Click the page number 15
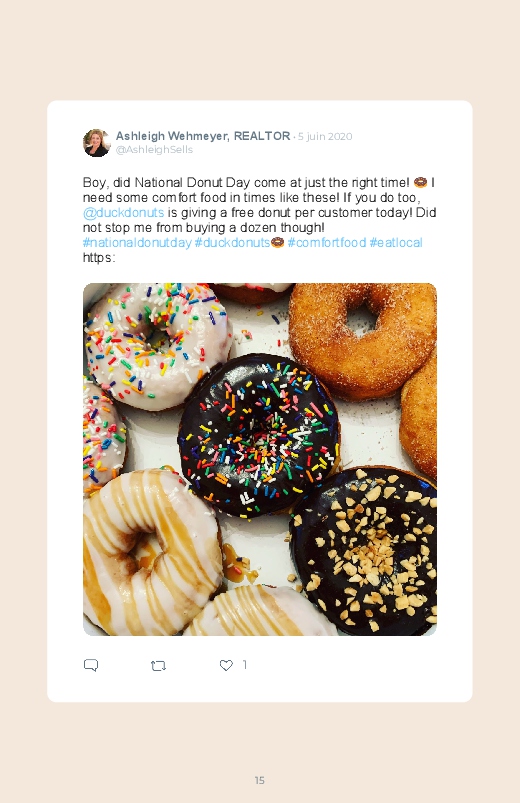The width and height of the screenshot is (520, 803). coord(260,780)
